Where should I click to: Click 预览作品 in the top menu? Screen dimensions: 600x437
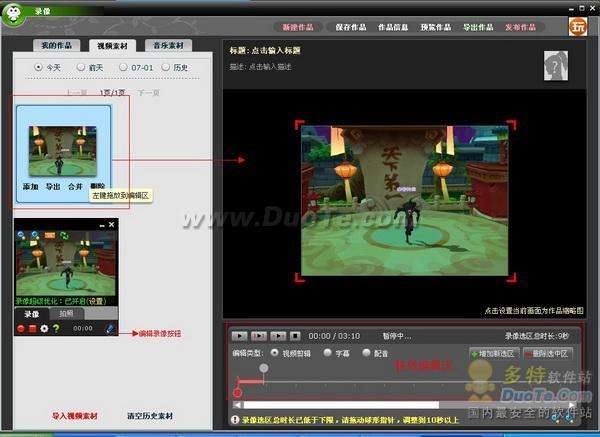click(436, 27)
